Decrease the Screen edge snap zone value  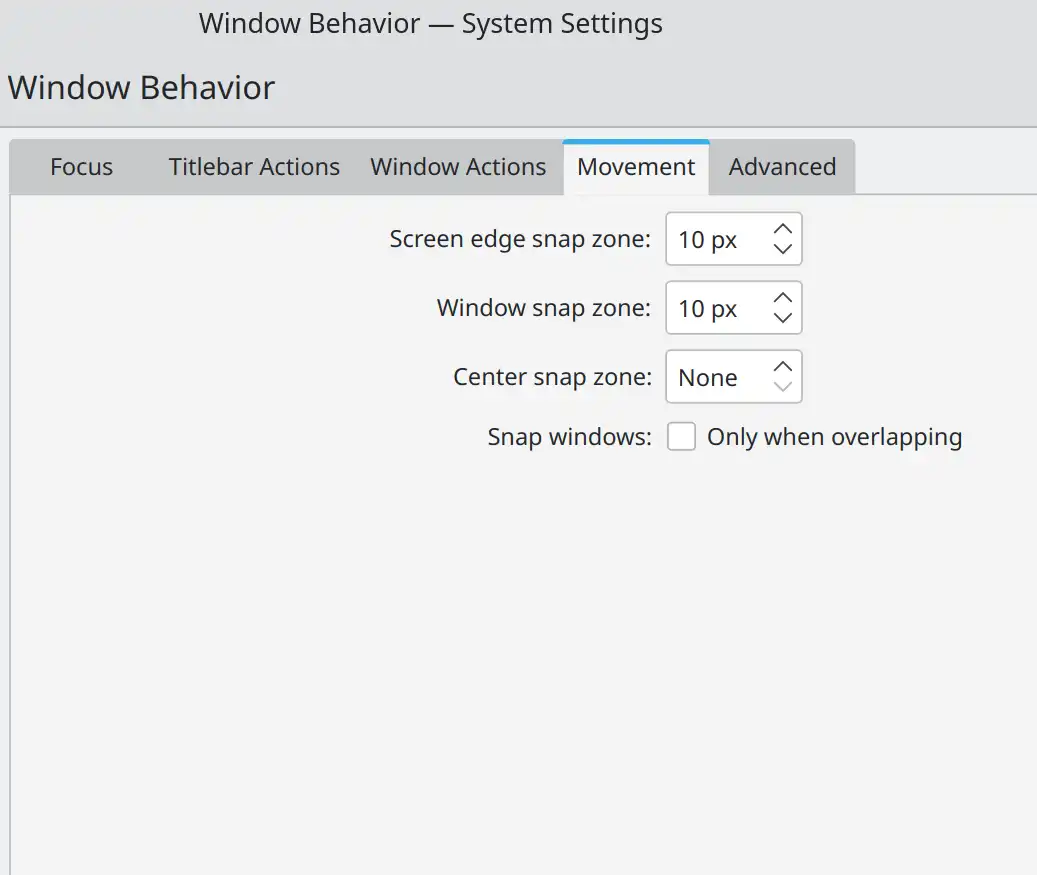tap(783, 249)
